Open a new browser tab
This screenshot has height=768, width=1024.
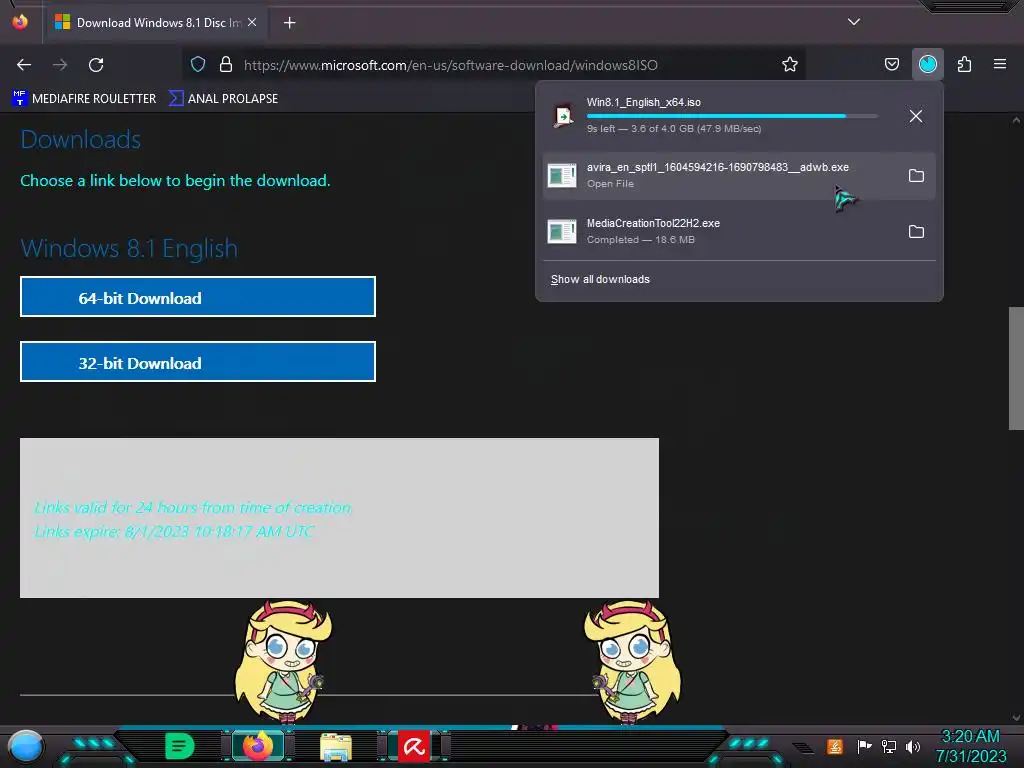pyautogui.click(x=289, y=23)
